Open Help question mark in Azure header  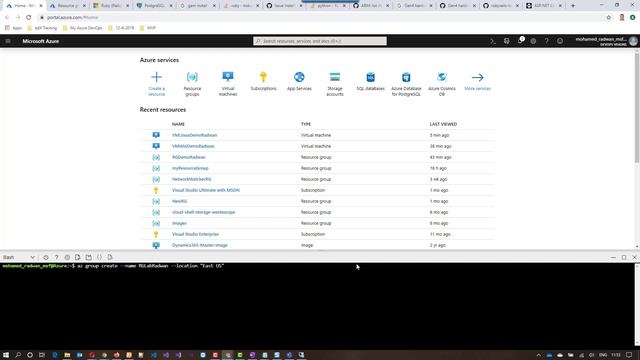547,41
